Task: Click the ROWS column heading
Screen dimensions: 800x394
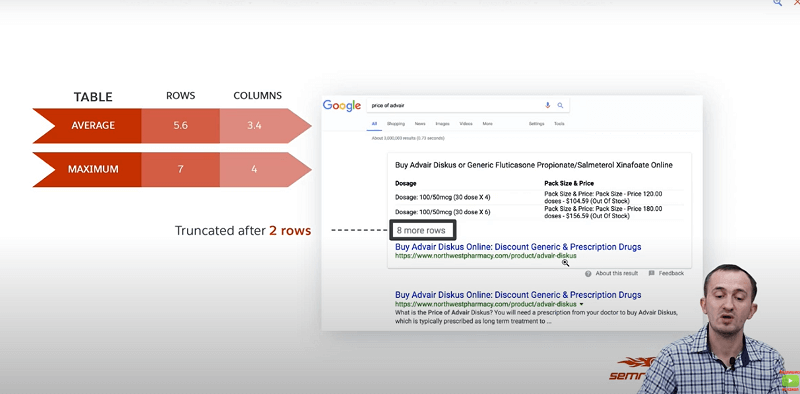Action: (x=181, y=96)
